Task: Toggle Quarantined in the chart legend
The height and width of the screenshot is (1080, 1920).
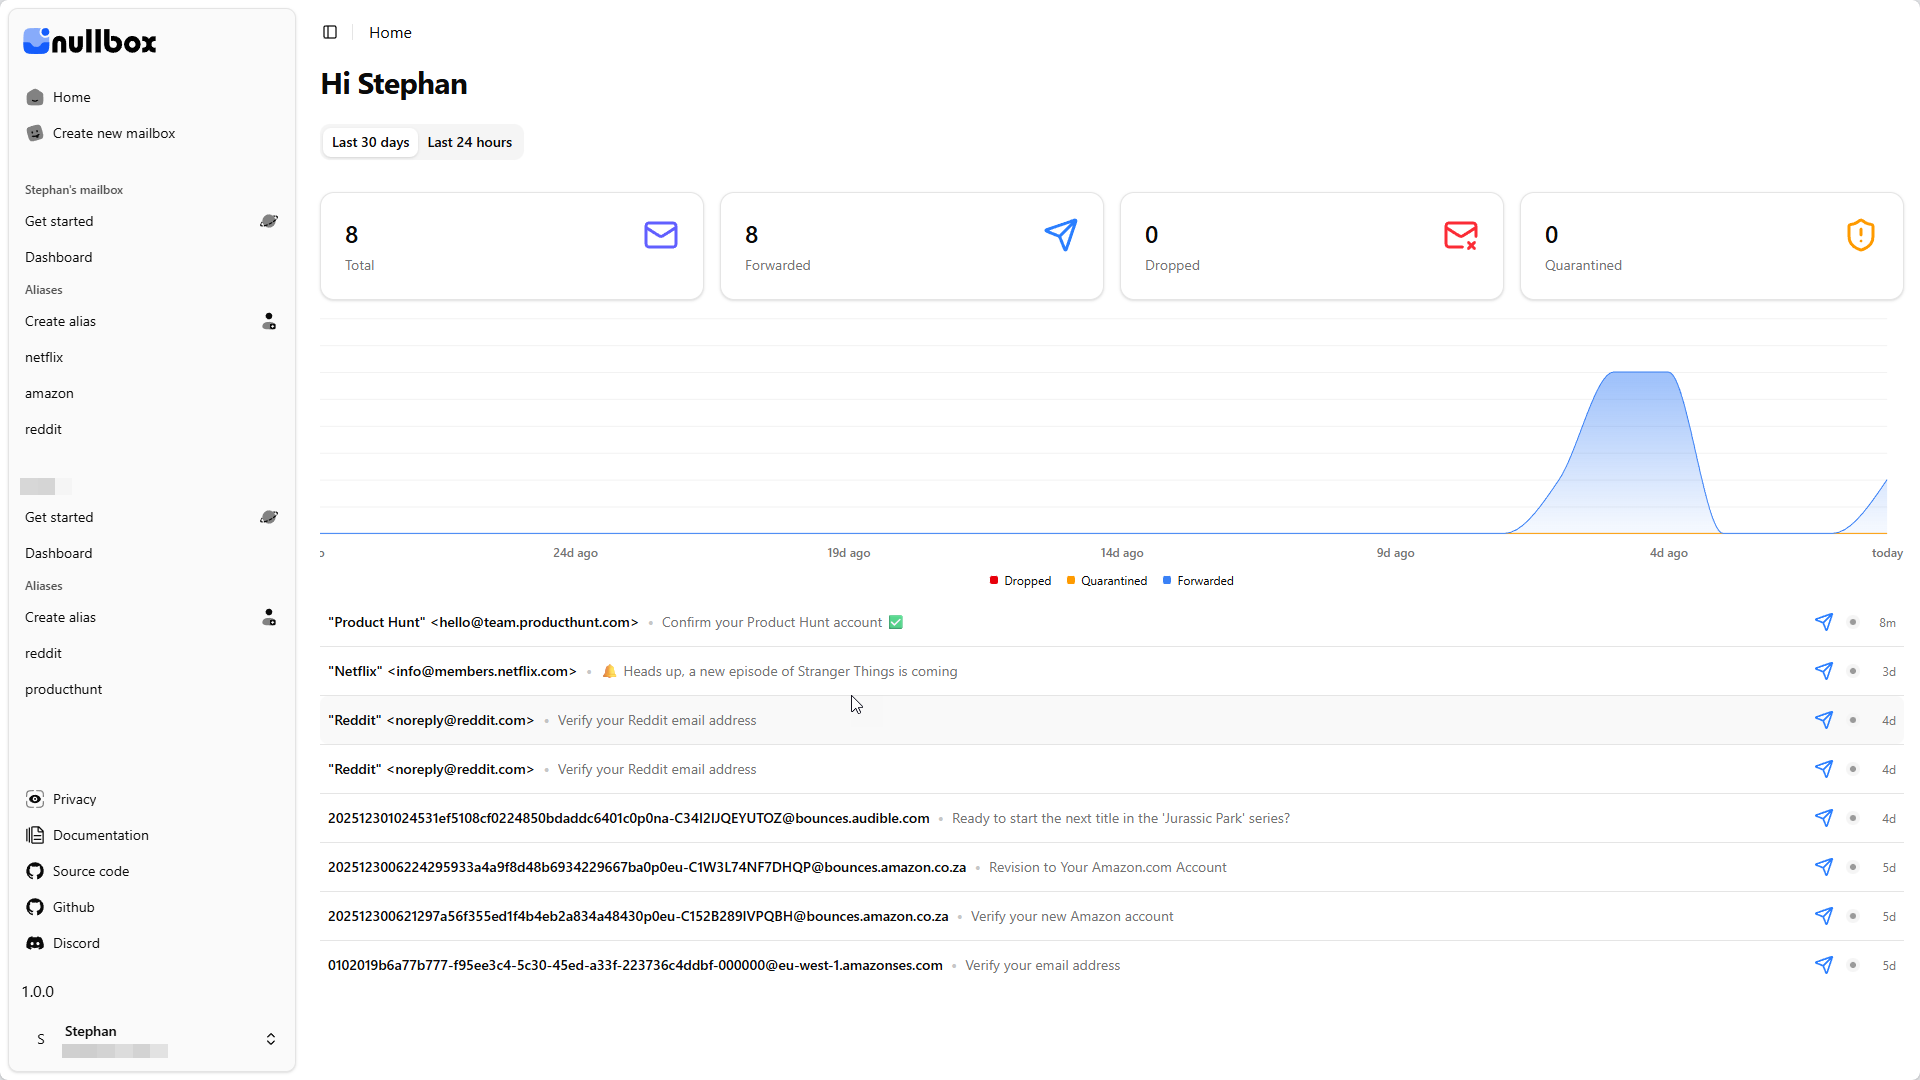Action: (1106, 581)
